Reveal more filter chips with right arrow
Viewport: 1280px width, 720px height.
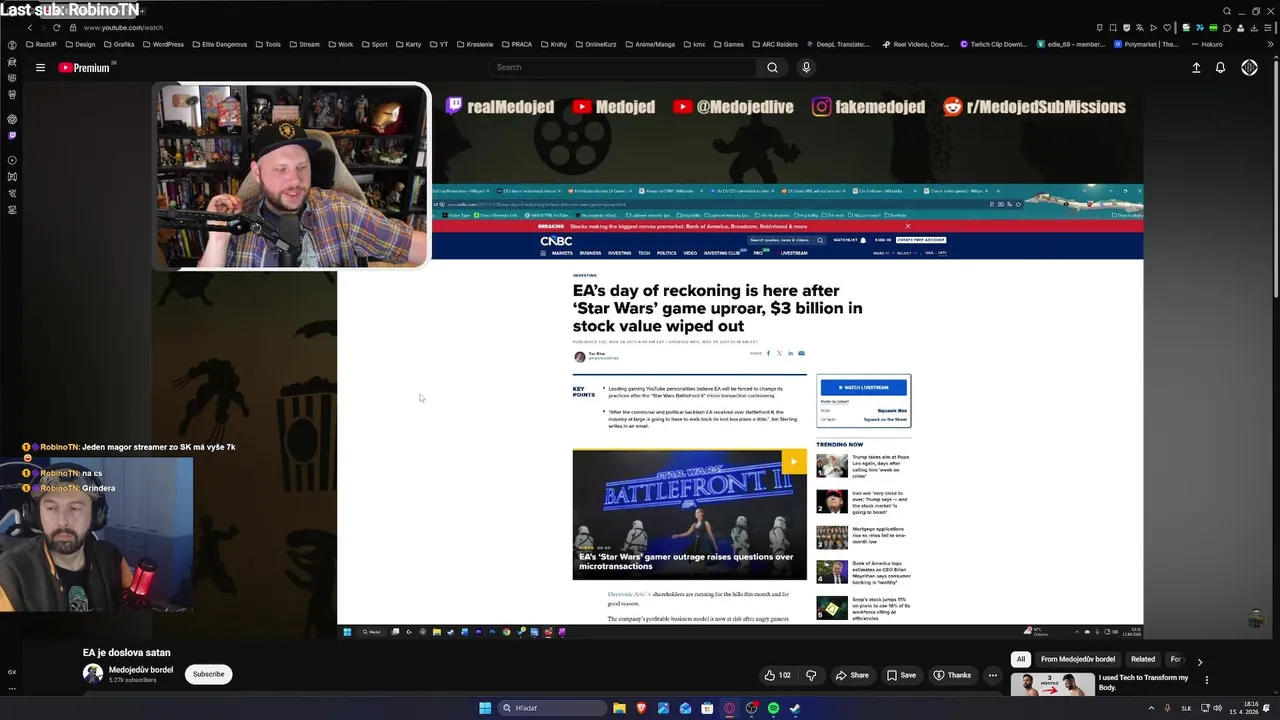pyautogui.click(x=1200, y=661)
